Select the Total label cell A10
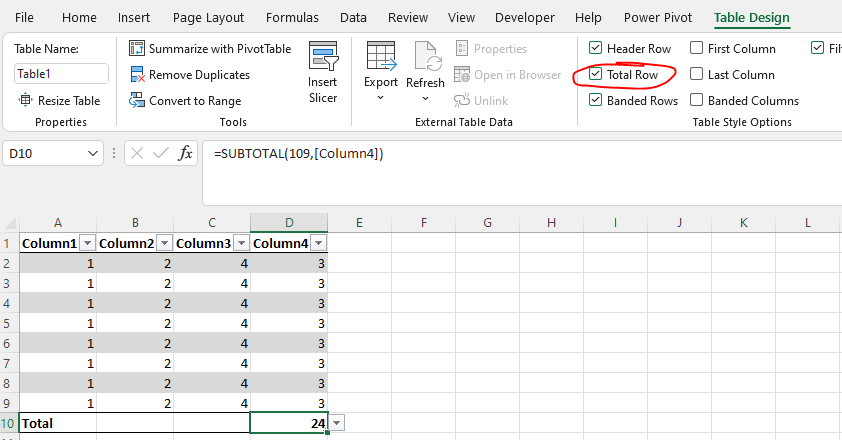 pyautogui.click(x=58, y=423)
